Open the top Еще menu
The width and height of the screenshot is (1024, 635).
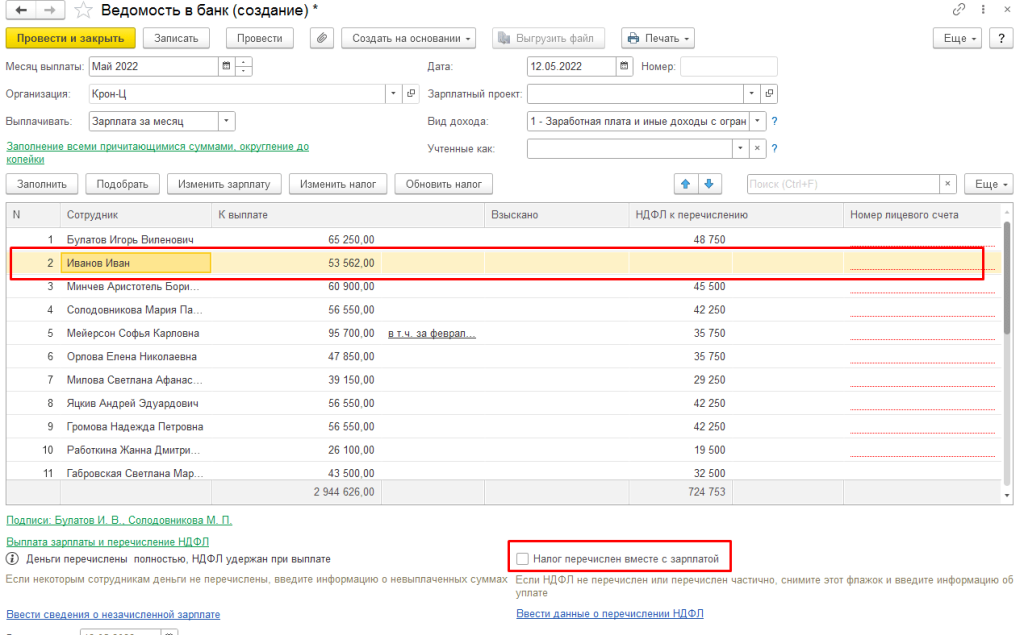957,38
